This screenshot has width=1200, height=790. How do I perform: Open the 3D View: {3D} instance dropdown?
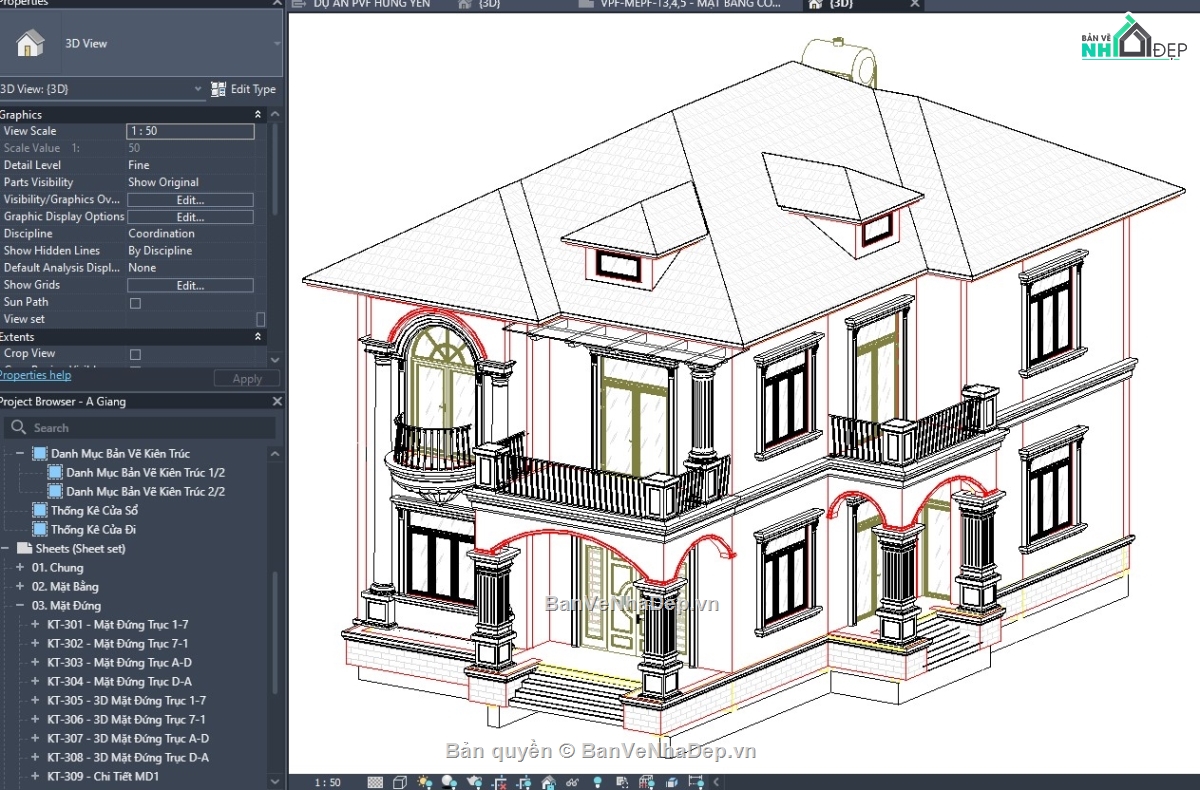click(197, 89)
